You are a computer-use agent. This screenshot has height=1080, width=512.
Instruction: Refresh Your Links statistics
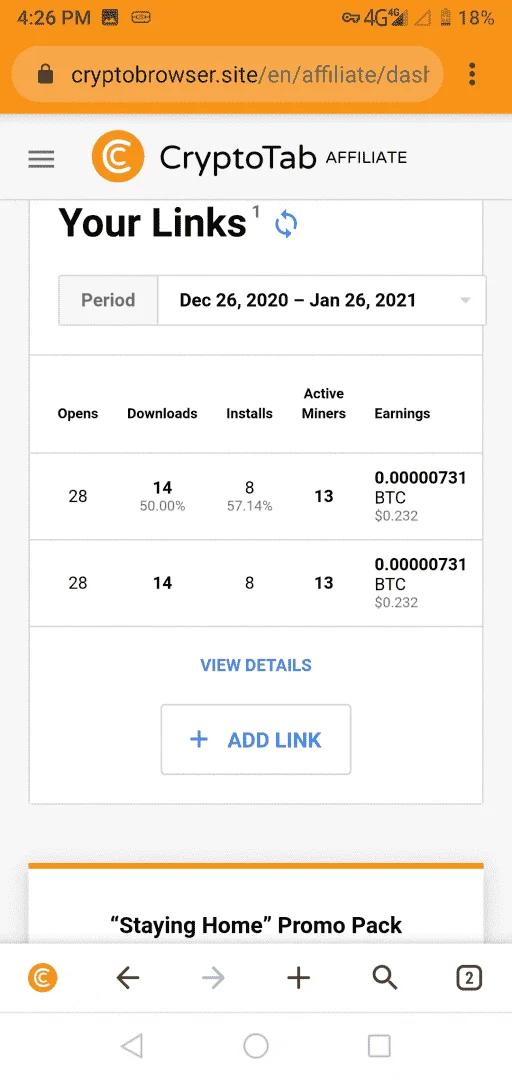[286, 225]
